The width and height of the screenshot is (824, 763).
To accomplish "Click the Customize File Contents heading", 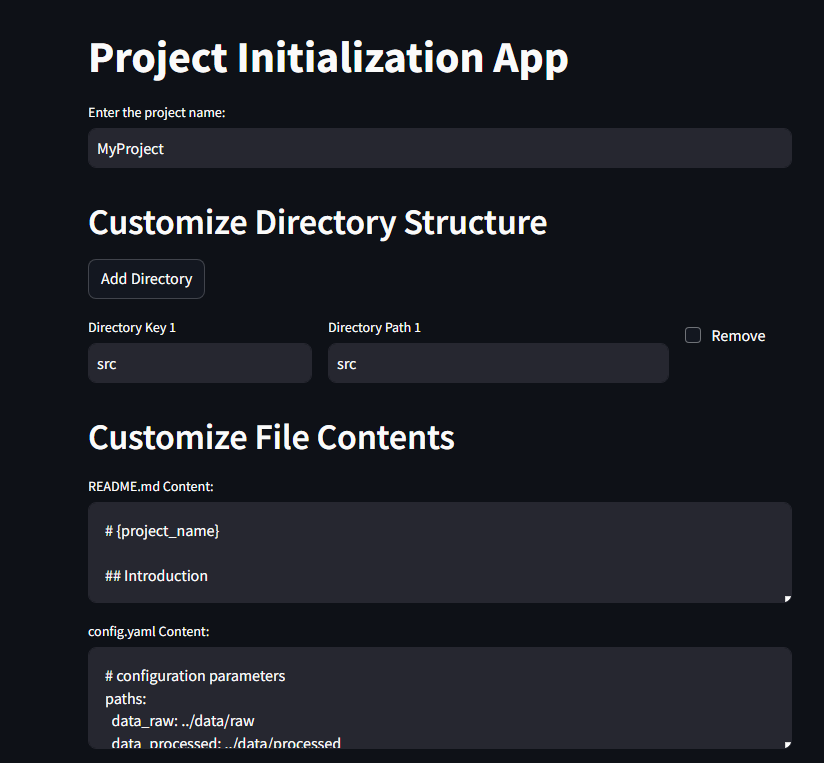I will (x=271, y=437).
